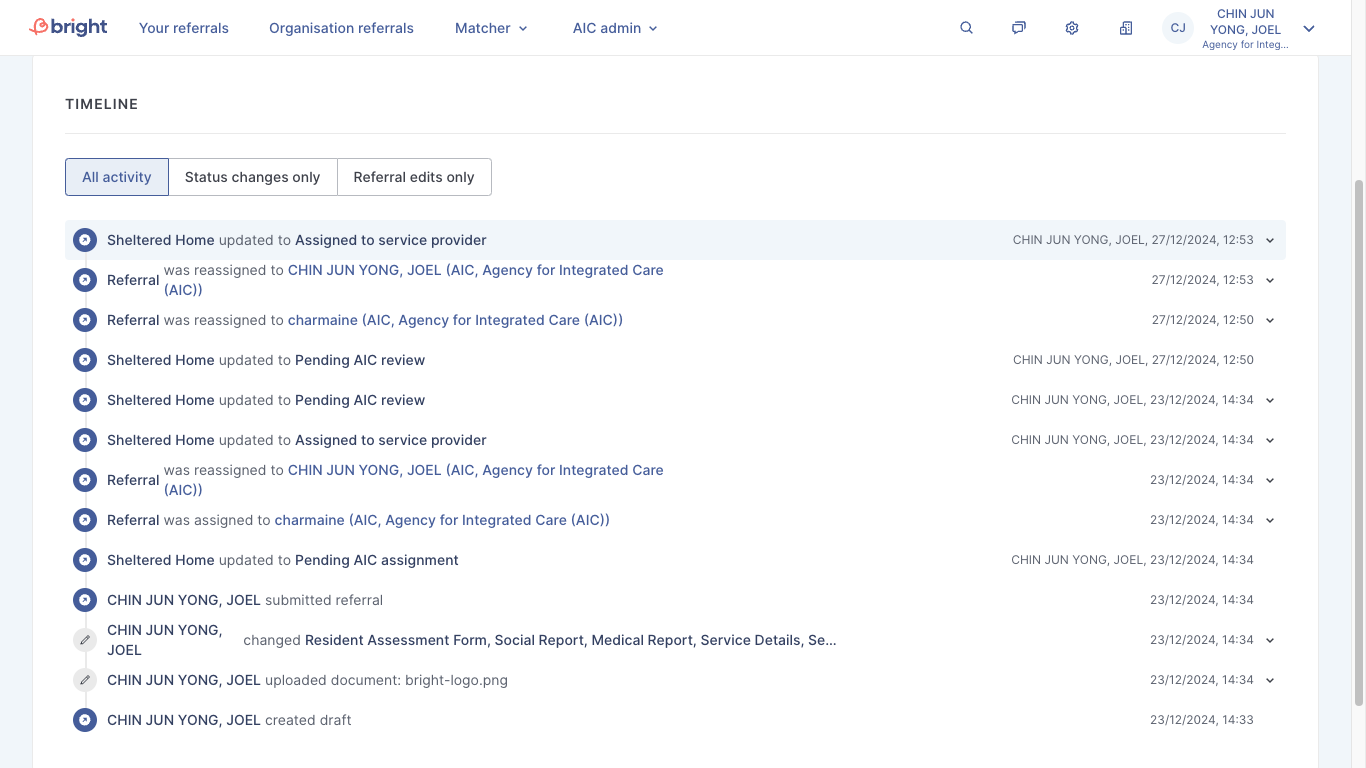This screenshot has width=1366, height=768.
Task: Click pencil icon beside uploaded document entry
Action: tap(85, 680)
